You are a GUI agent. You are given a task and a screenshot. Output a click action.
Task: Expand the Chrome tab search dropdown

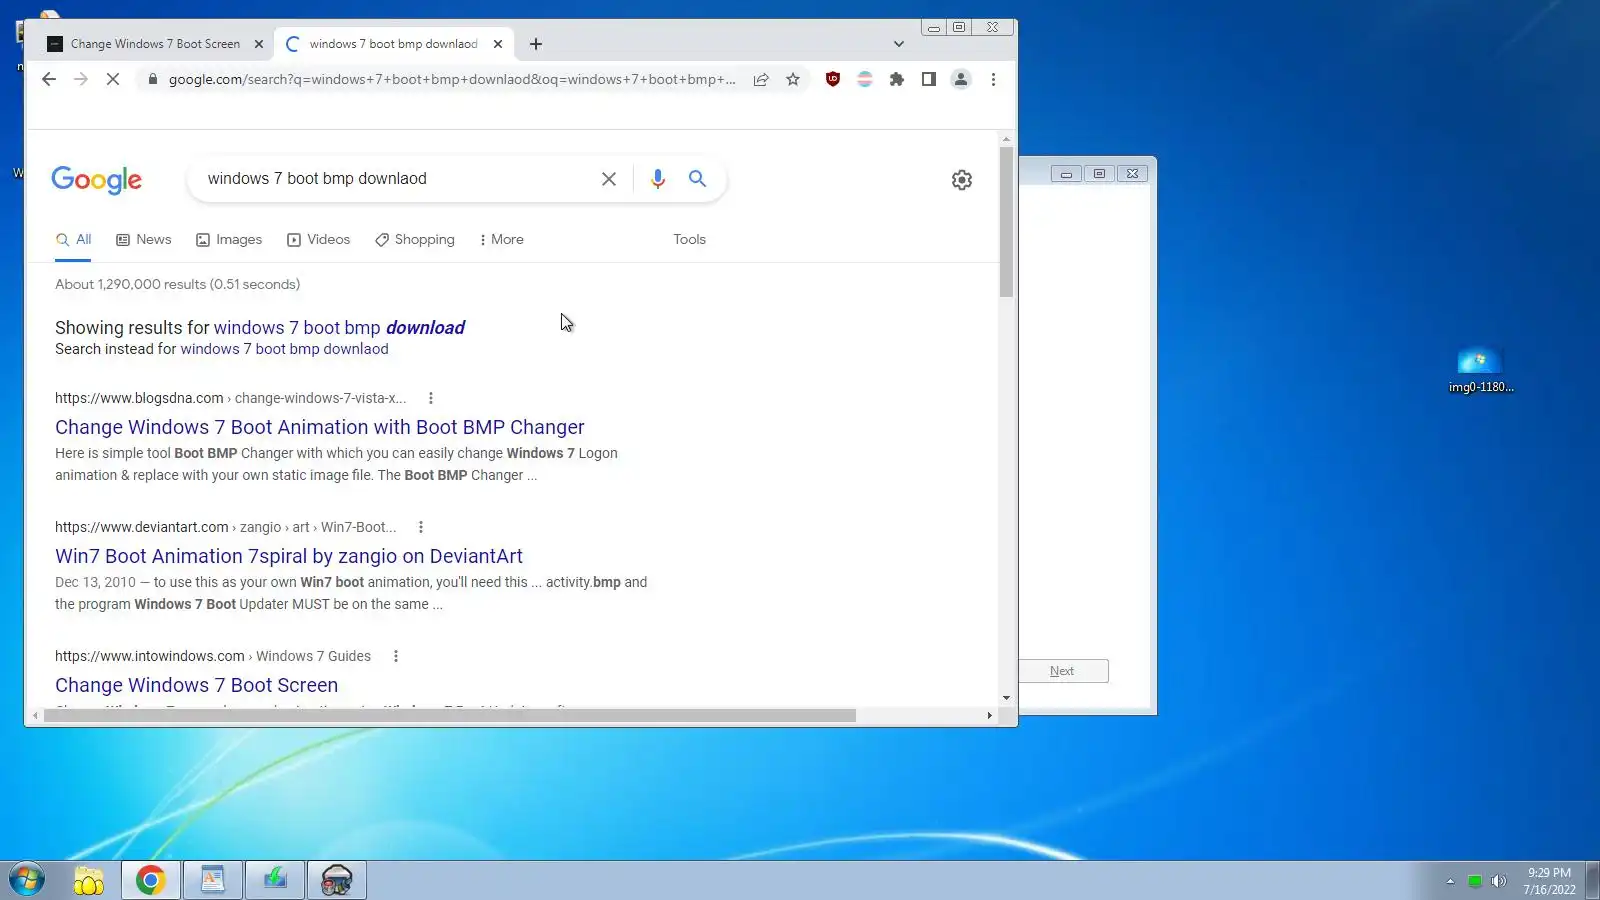tap(899, 44)
